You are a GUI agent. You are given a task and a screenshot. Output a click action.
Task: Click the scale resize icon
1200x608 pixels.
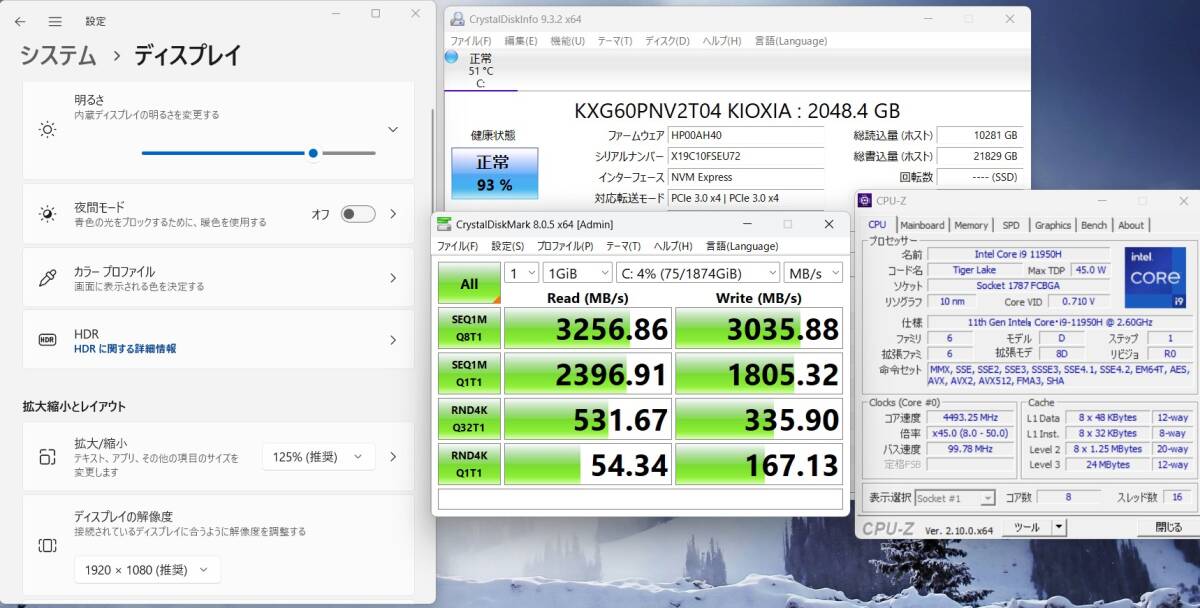[x=47, y=457]
